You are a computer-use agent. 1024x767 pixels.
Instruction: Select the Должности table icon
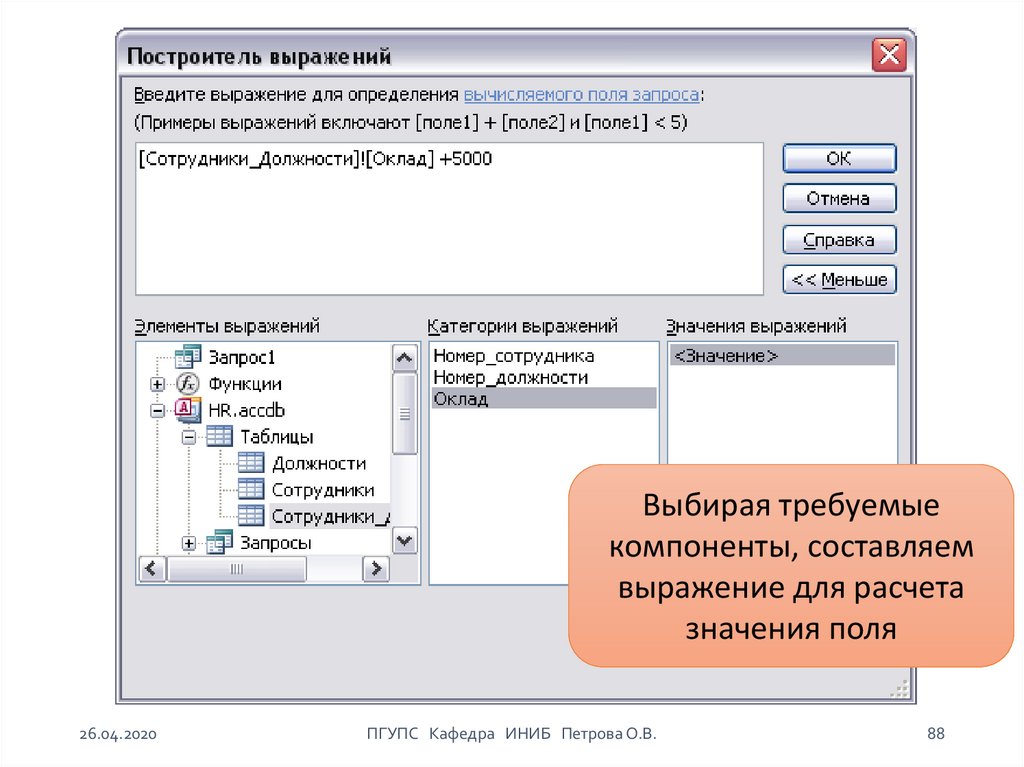[251, 463]
